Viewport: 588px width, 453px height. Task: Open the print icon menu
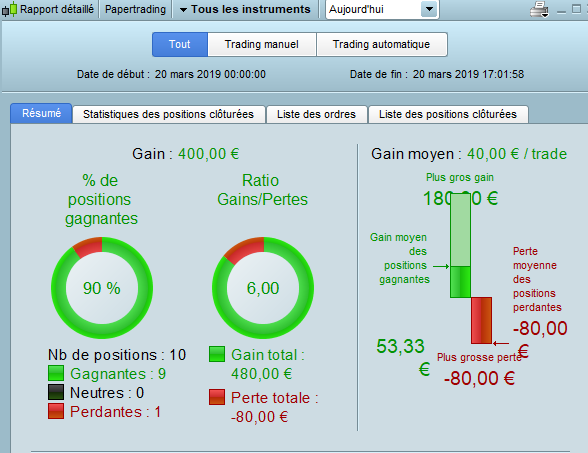[x=539, y=9]
